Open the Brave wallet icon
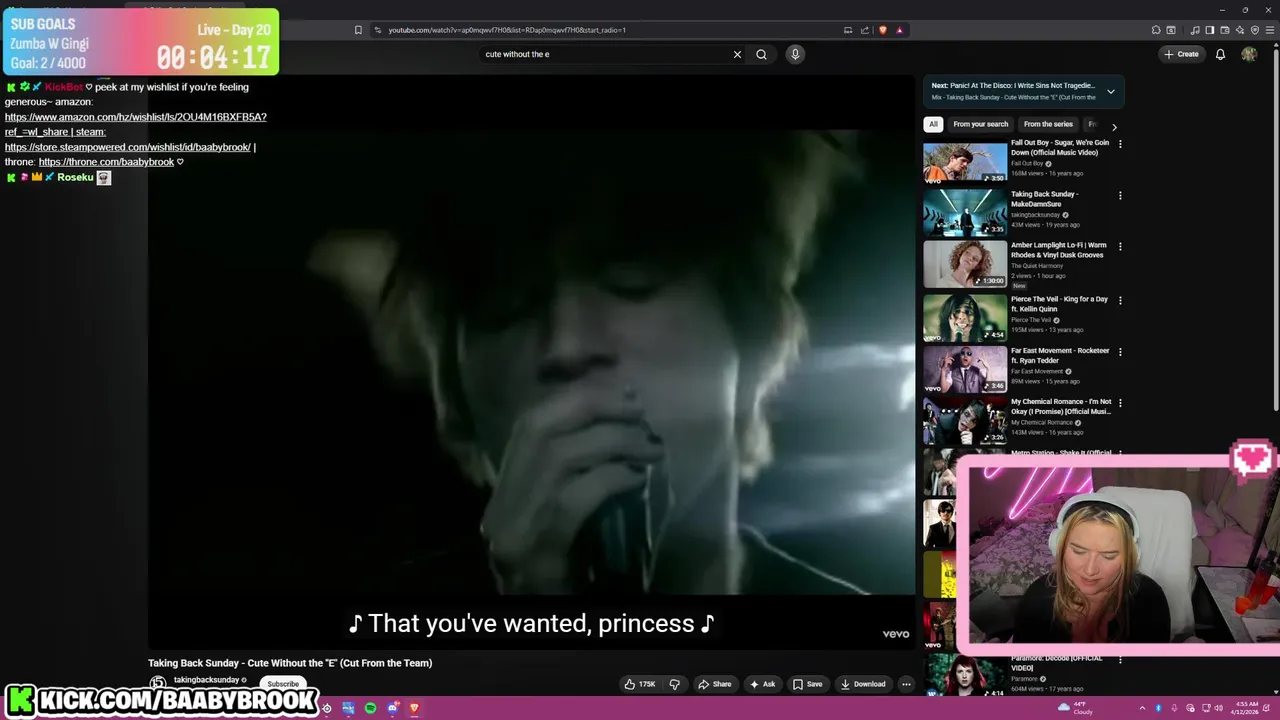The height and width of the screenshot is (720, 1280). pyautogui.click(x=1224, y=30)
